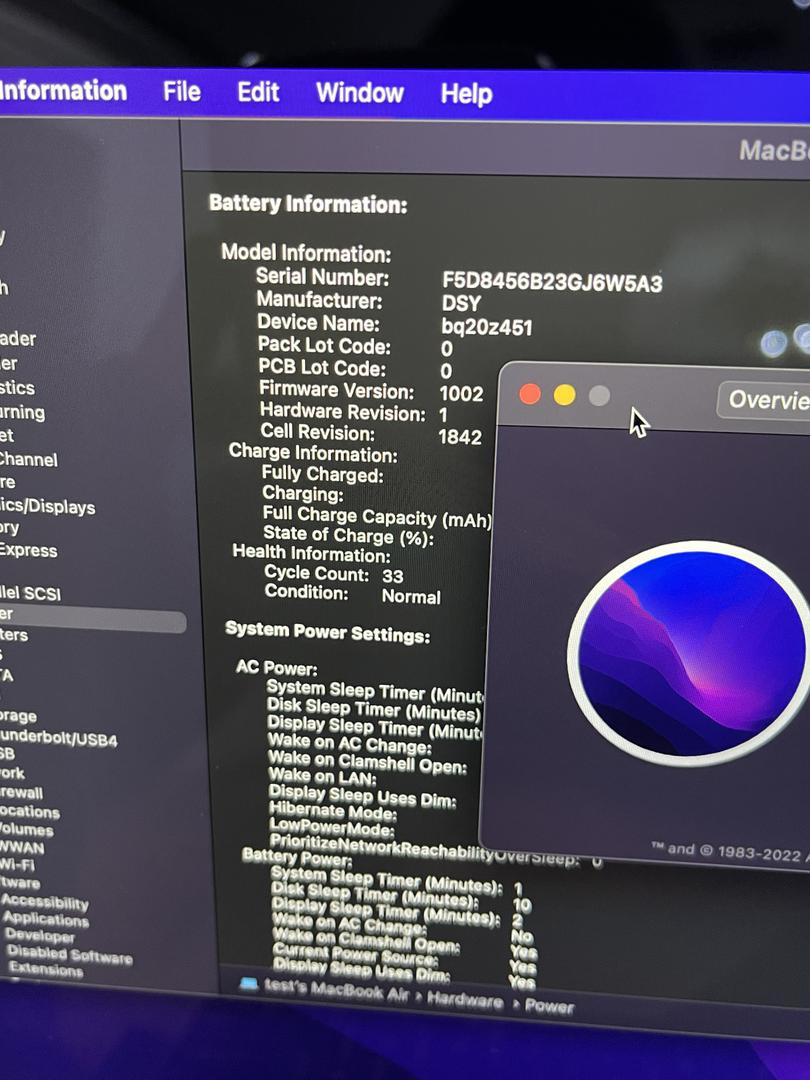
Task: Click the LowPowerMode label
Action: pos(331,827)
